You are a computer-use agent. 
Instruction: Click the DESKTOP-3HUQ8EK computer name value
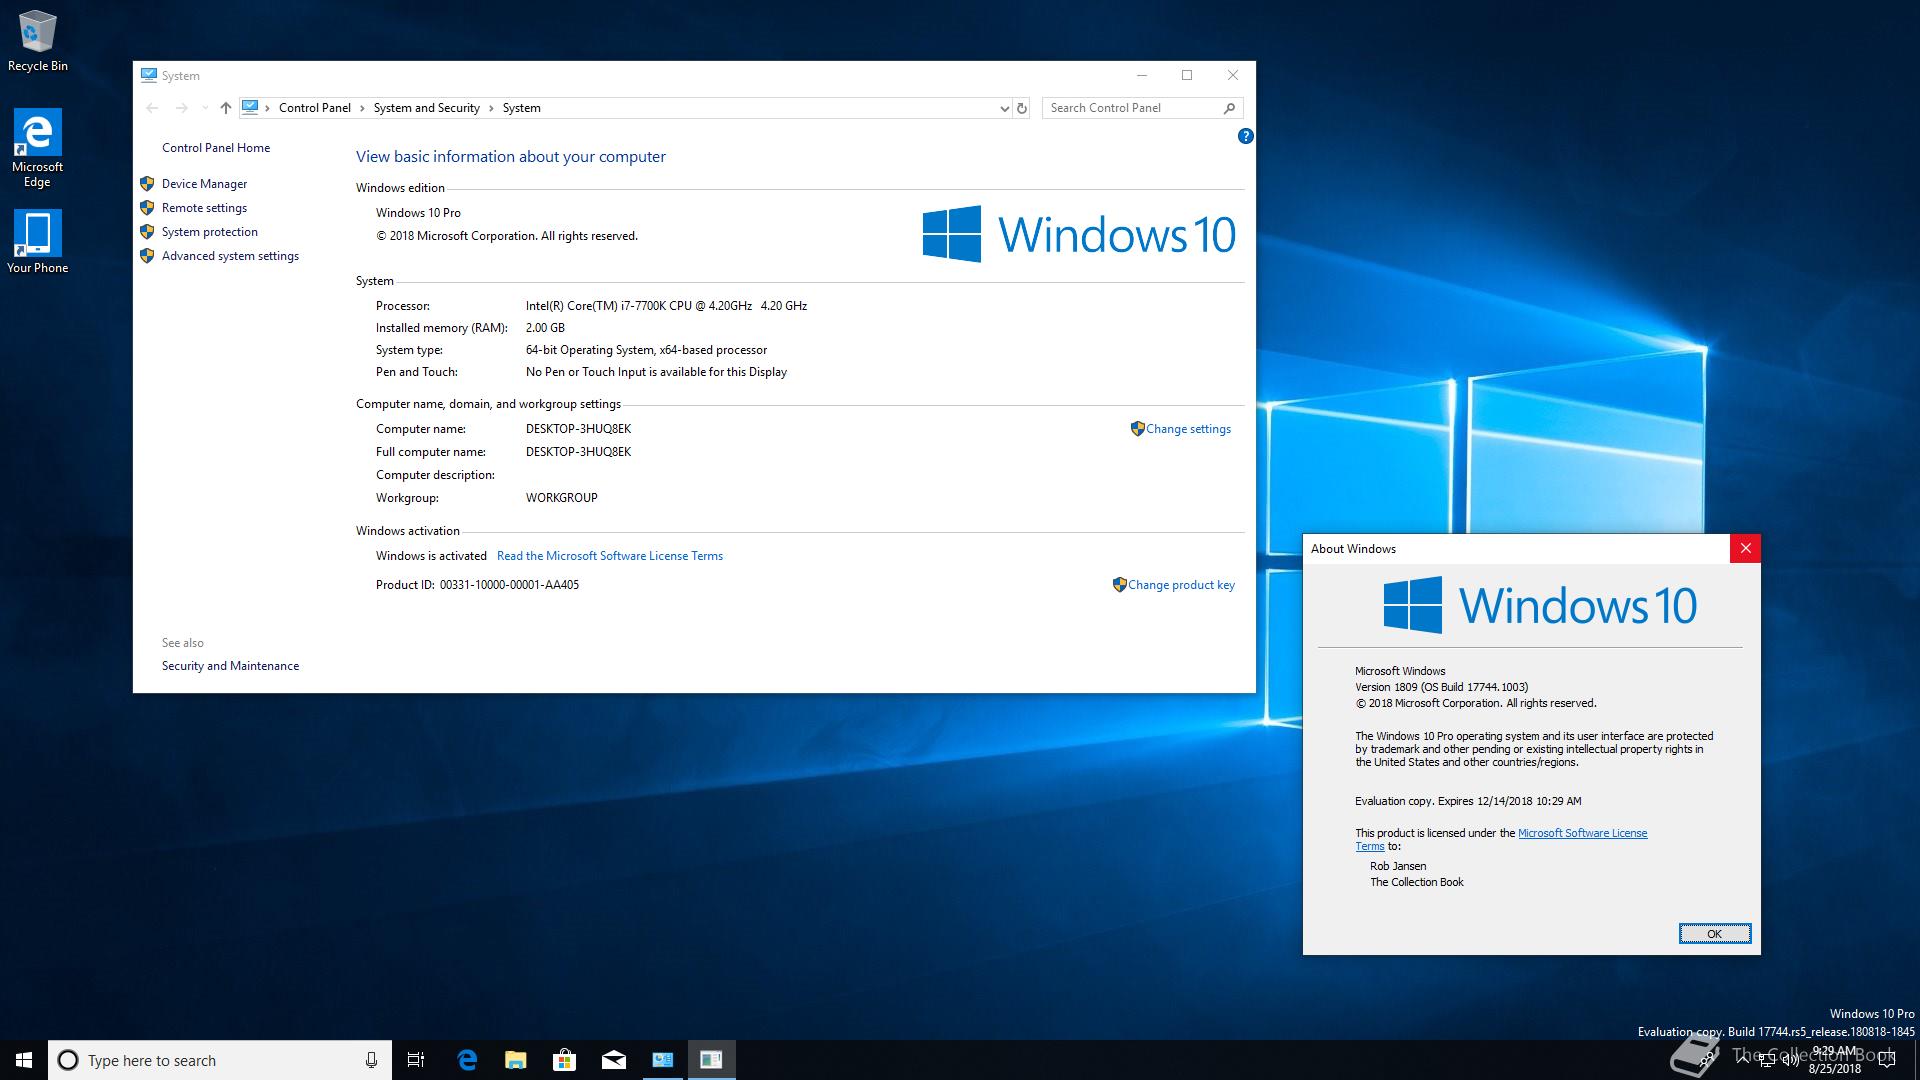click(x=578, y=429)
